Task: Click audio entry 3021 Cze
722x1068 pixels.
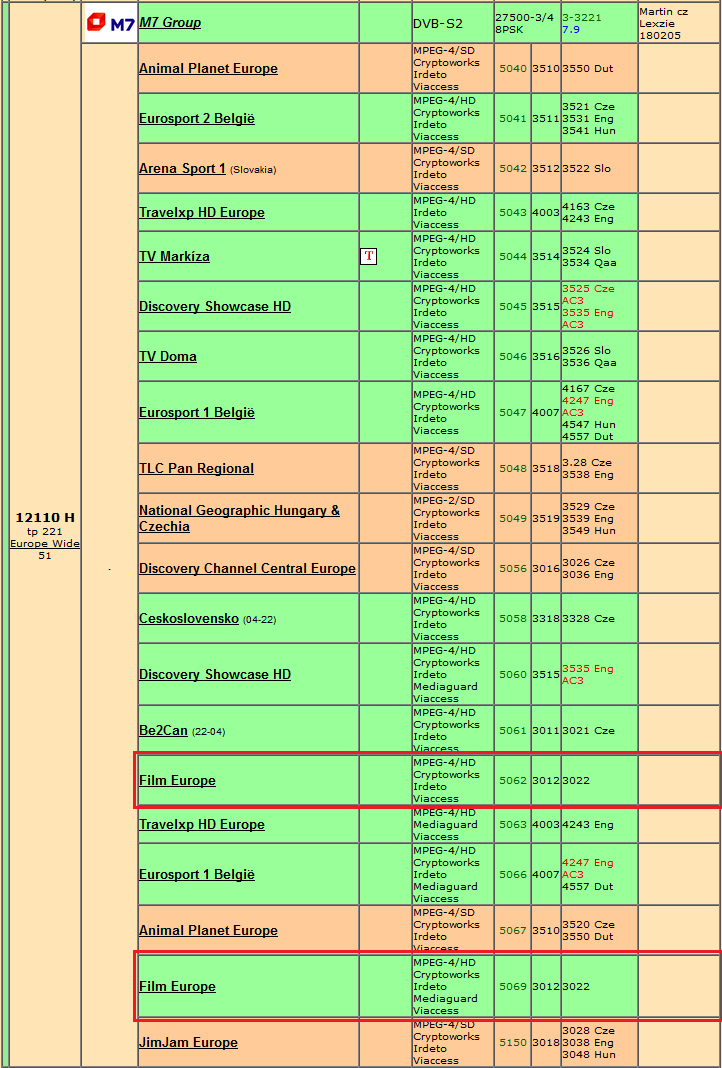Action: [588, 730]
